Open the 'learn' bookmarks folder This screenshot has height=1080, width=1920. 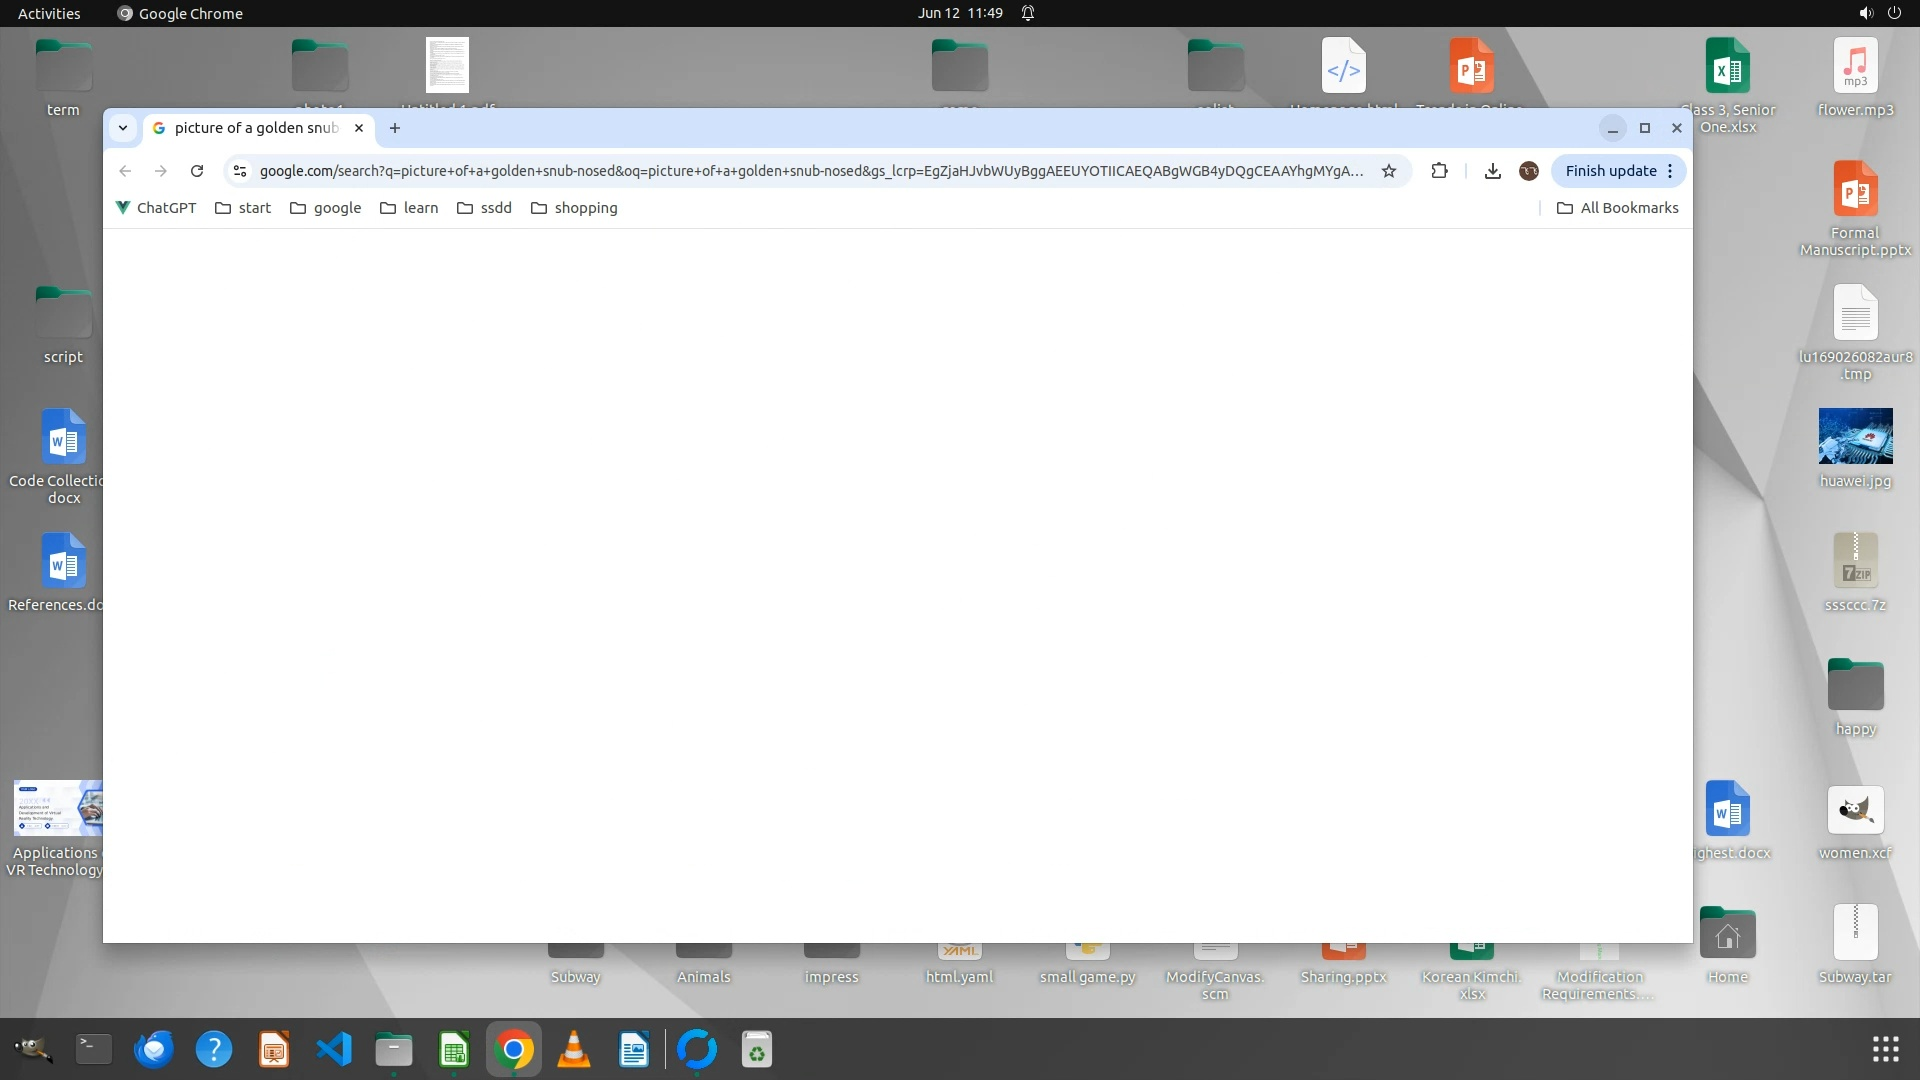(x=409, y=208)
